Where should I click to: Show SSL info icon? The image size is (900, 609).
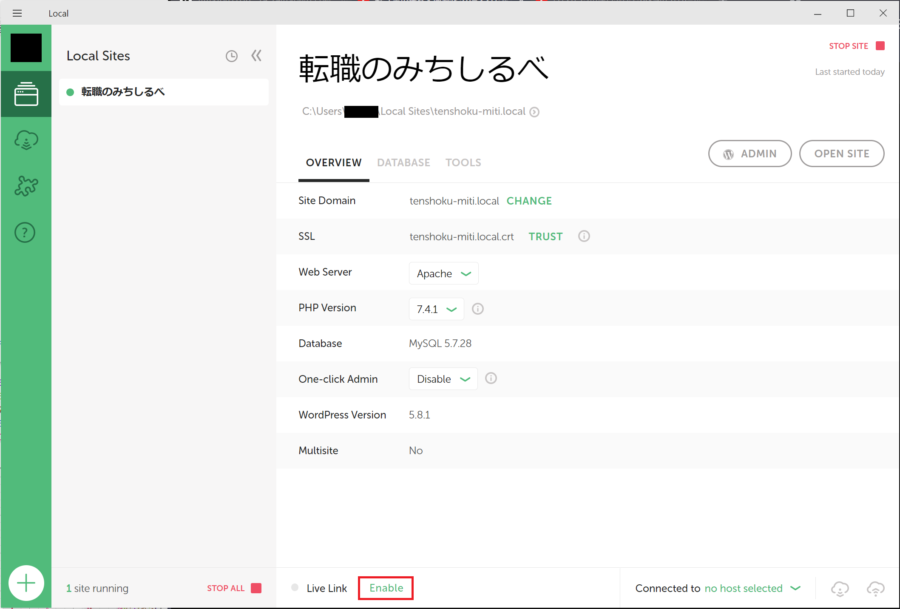tap(584, 236)
